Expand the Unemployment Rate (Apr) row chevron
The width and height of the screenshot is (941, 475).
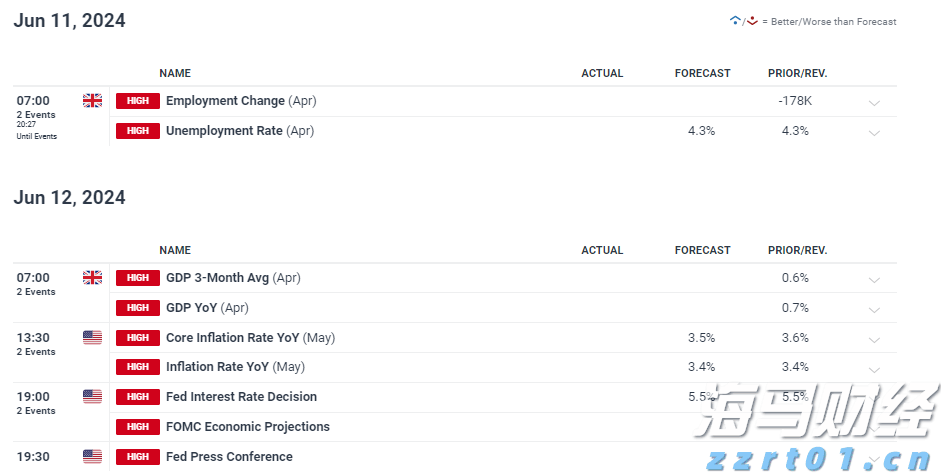[874, 132]
